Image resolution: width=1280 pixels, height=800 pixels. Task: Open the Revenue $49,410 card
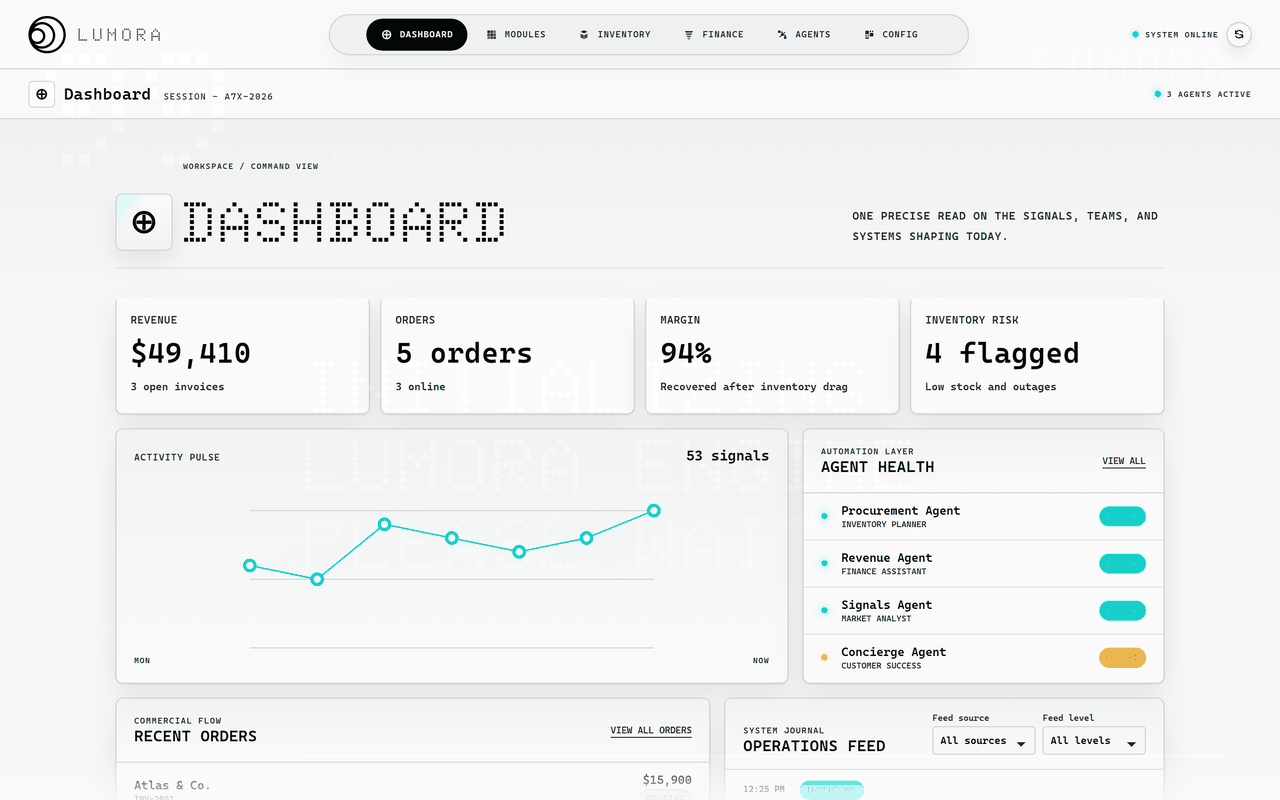pyautogui.click(x=242, y=355)
